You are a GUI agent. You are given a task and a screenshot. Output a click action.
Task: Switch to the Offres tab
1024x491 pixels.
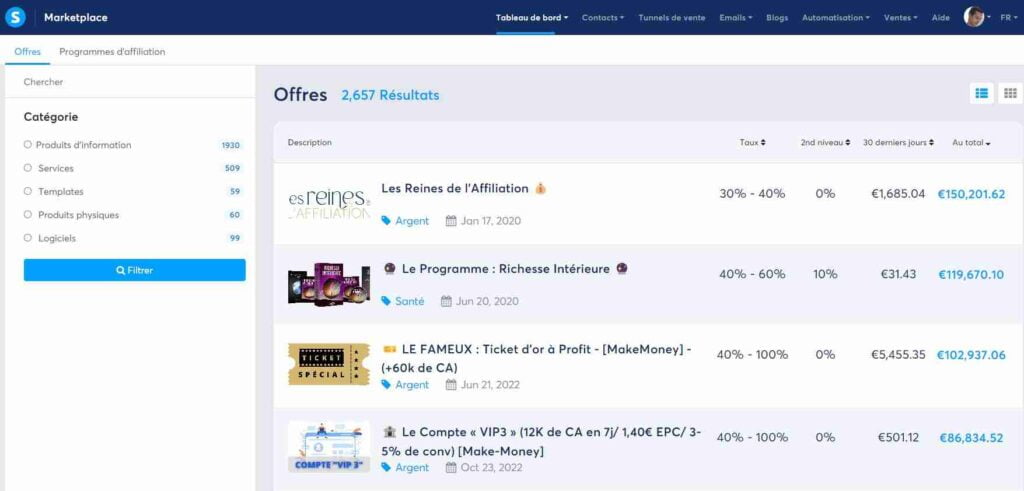[27, 52]
